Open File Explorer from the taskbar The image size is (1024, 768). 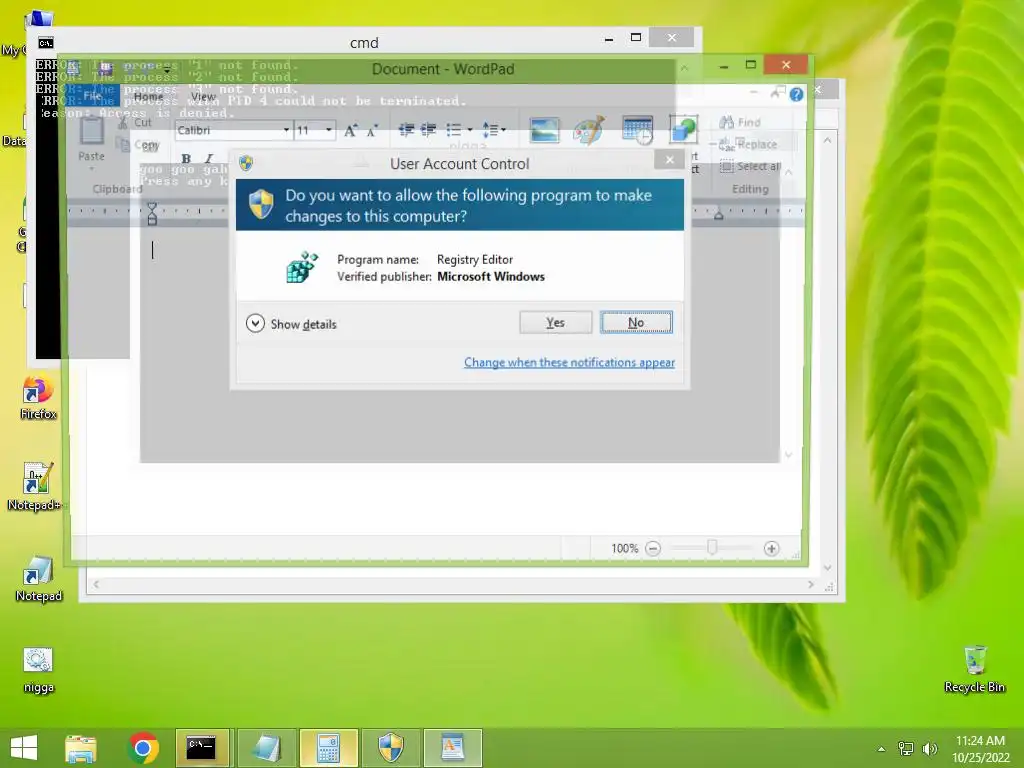pos(81,748)
